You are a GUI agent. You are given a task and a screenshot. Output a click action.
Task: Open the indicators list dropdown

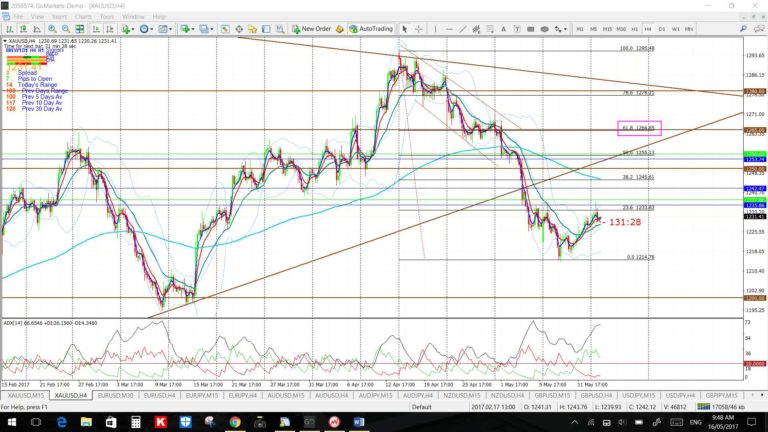pos(128,29)
